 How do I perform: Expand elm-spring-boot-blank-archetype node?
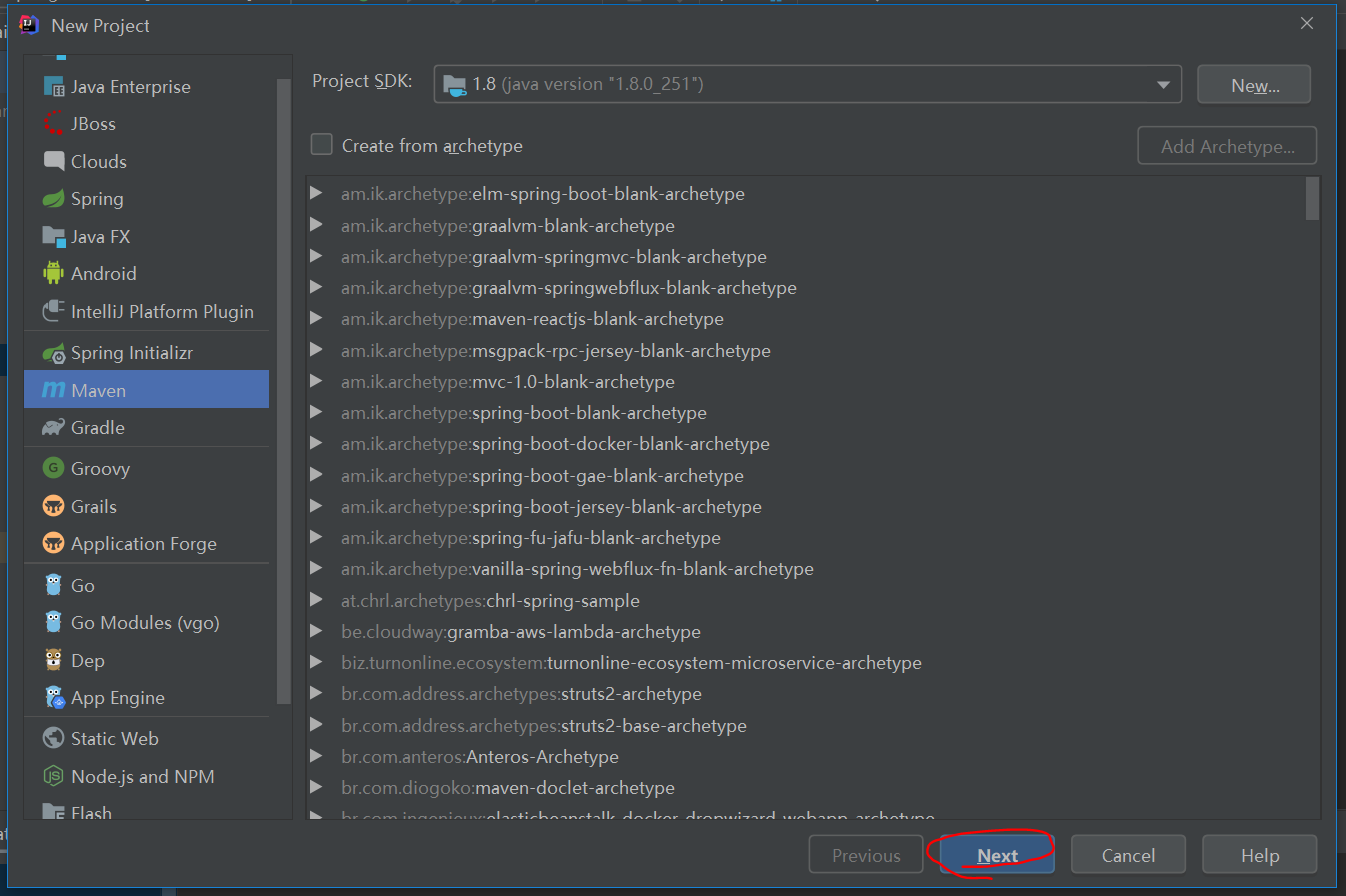click(x=316, y=193)
